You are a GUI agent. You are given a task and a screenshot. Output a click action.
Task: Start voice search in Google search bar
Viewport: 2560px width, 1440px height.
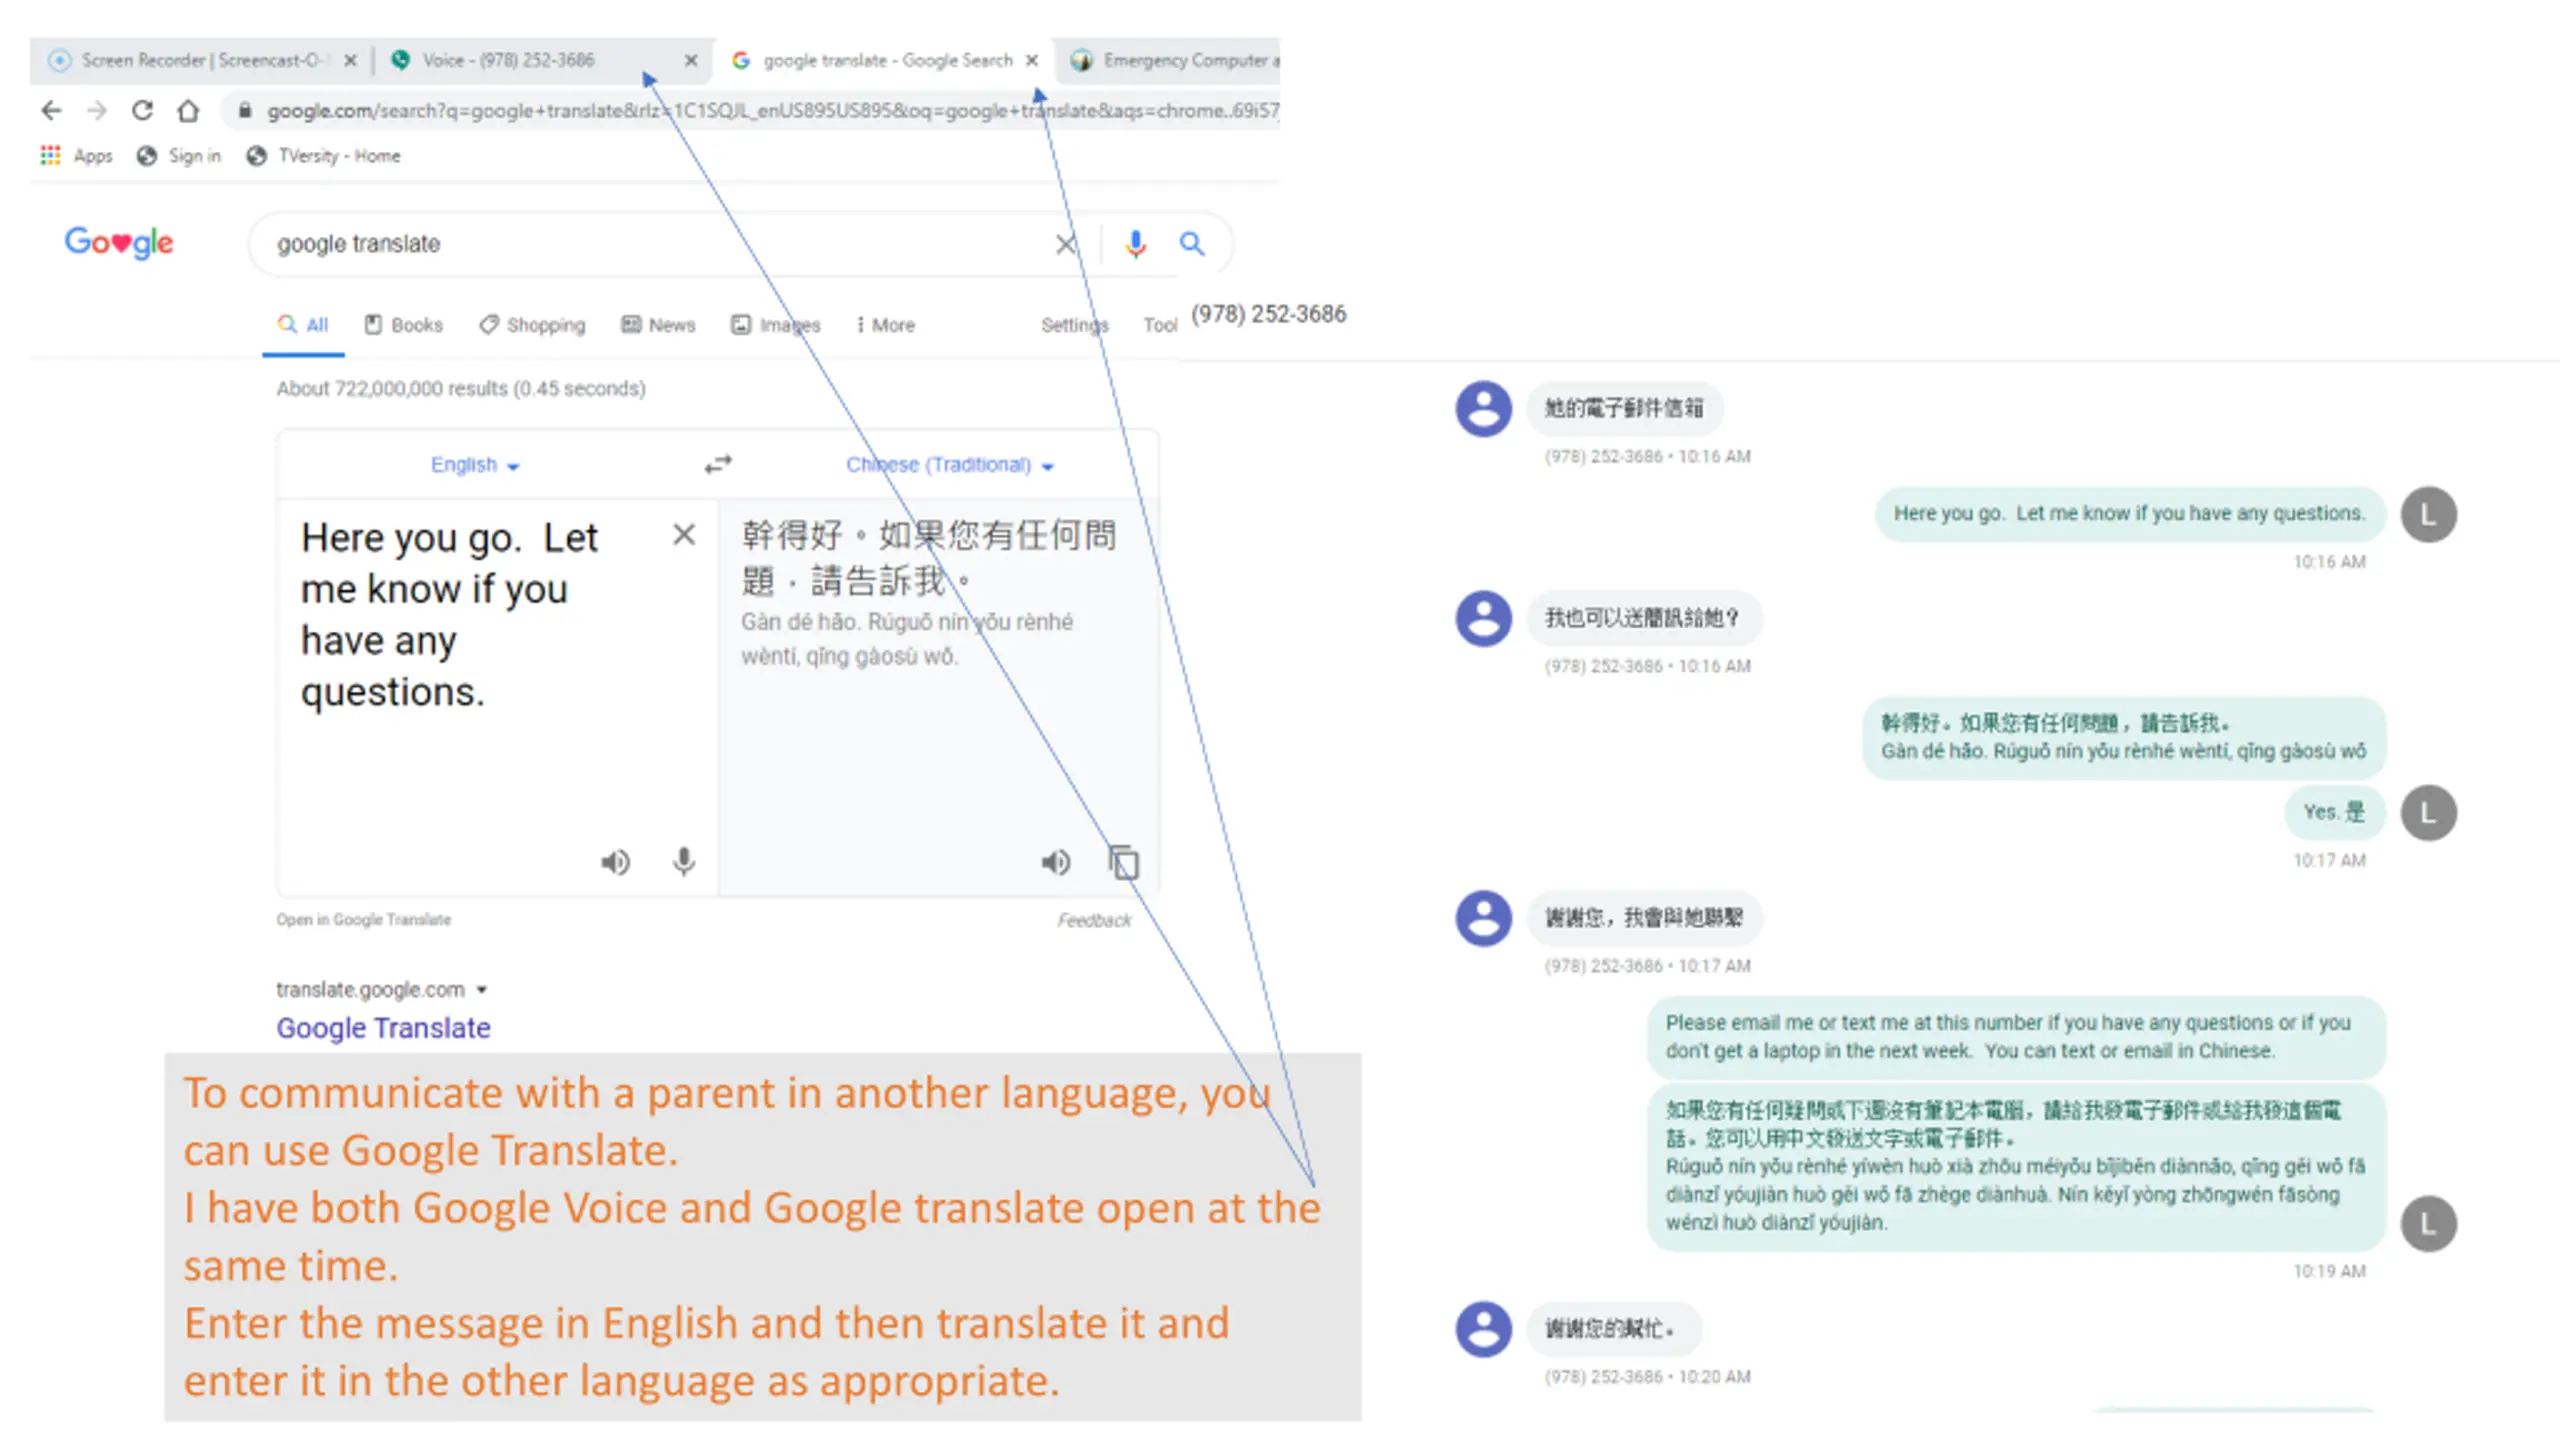pyautogui.click(x=1134, y=244)
